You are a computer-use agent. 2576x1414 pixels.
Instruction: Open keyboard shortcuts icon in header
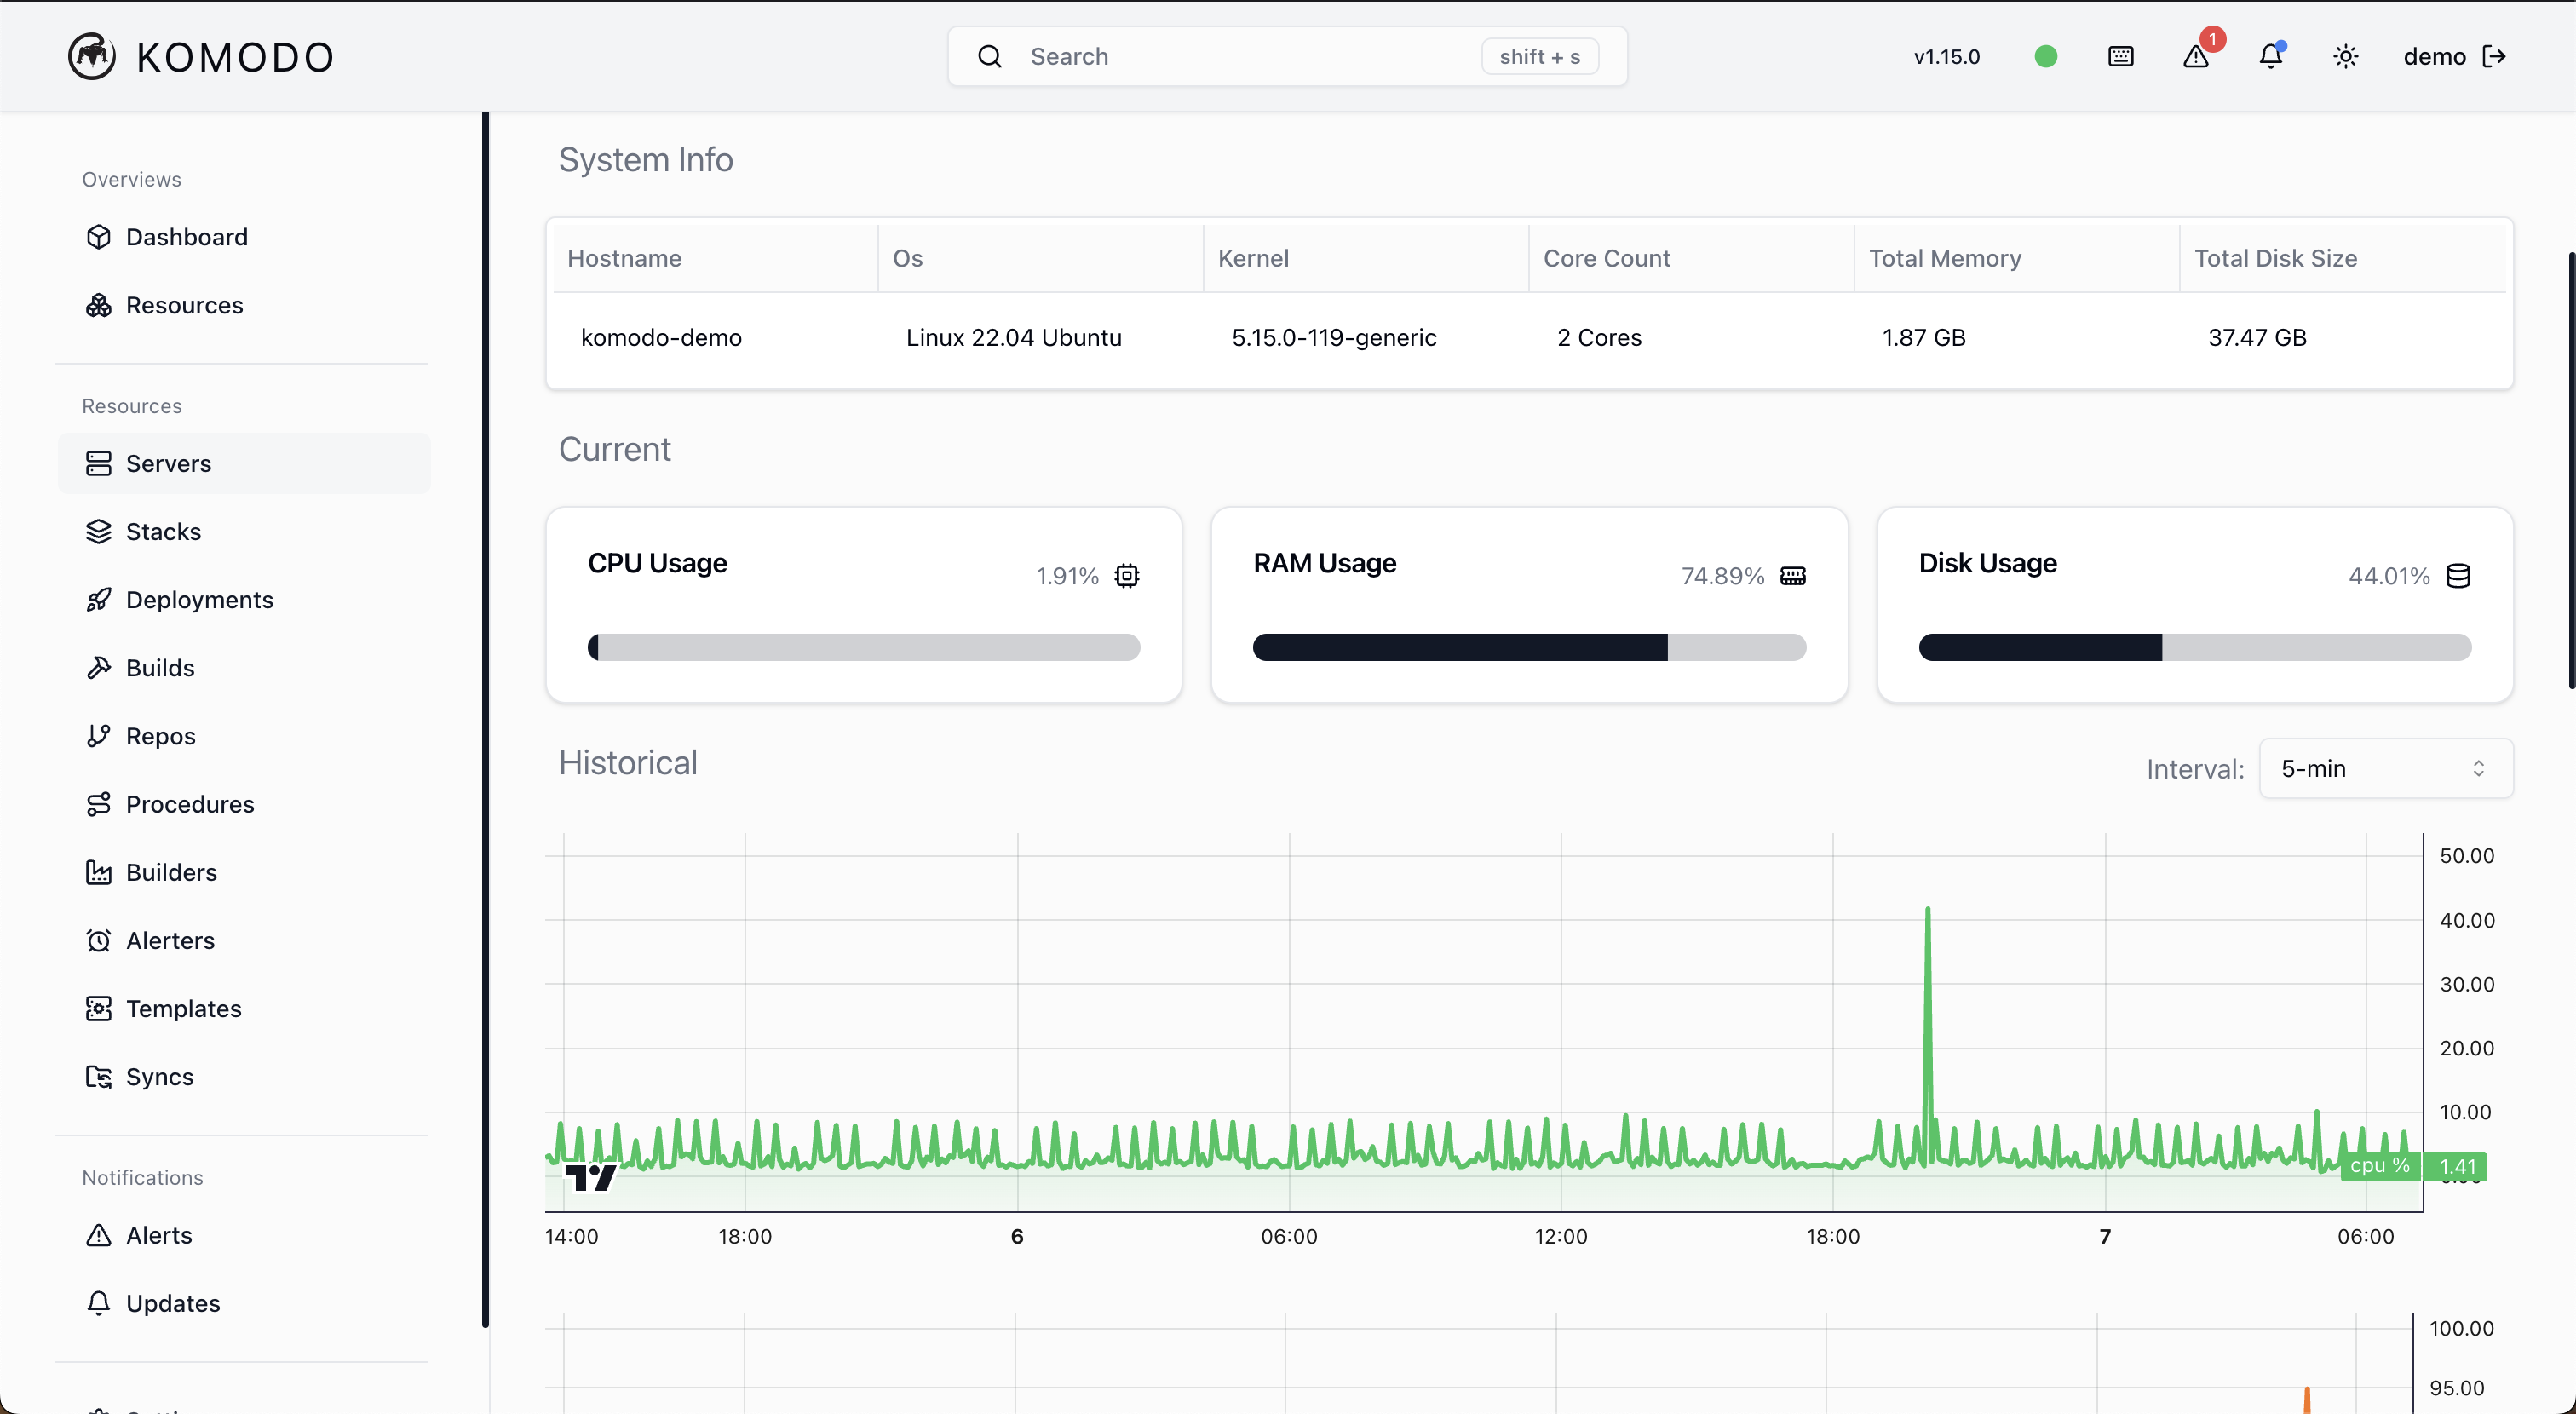[x=2120, y=56]
